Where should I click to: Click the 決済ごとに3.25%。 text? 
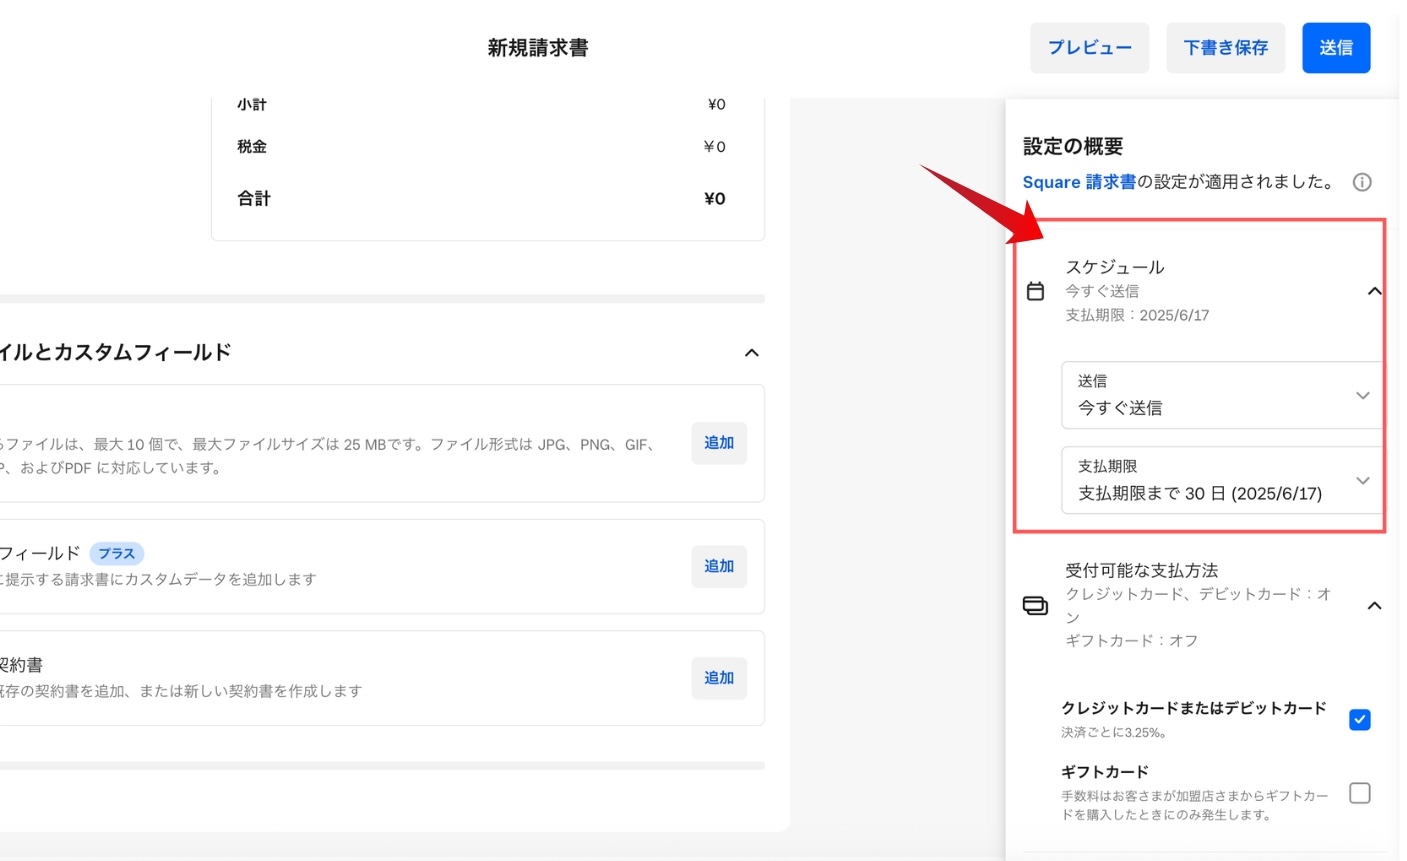tap(1114, 733)
